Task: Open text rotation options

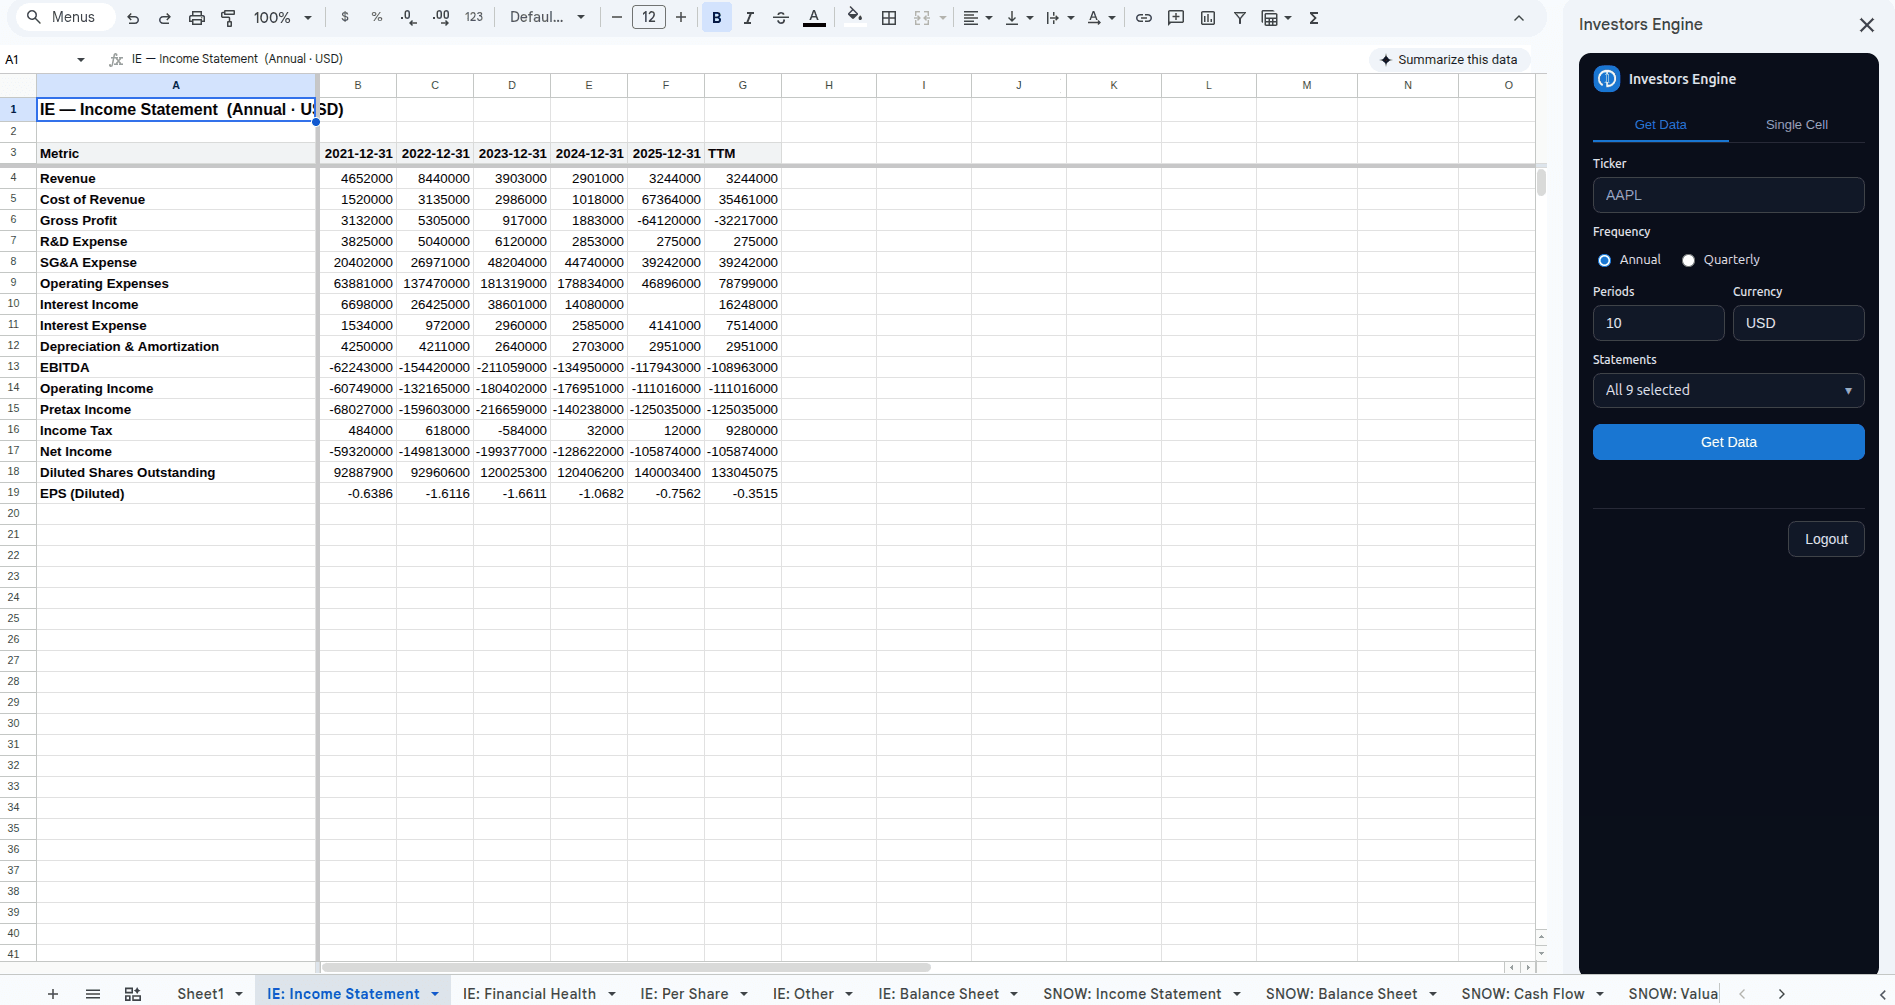Action: click(x=1101, y=17)
